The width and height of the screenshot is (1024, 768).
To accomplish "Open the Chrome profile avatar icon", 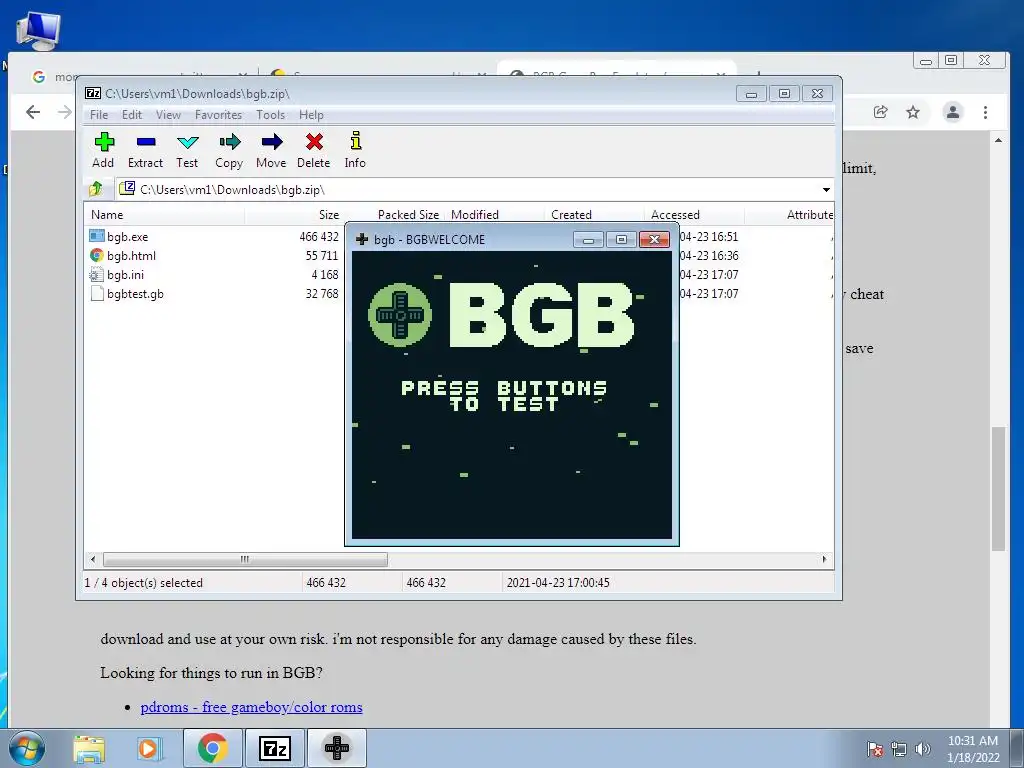I will 953,112.
